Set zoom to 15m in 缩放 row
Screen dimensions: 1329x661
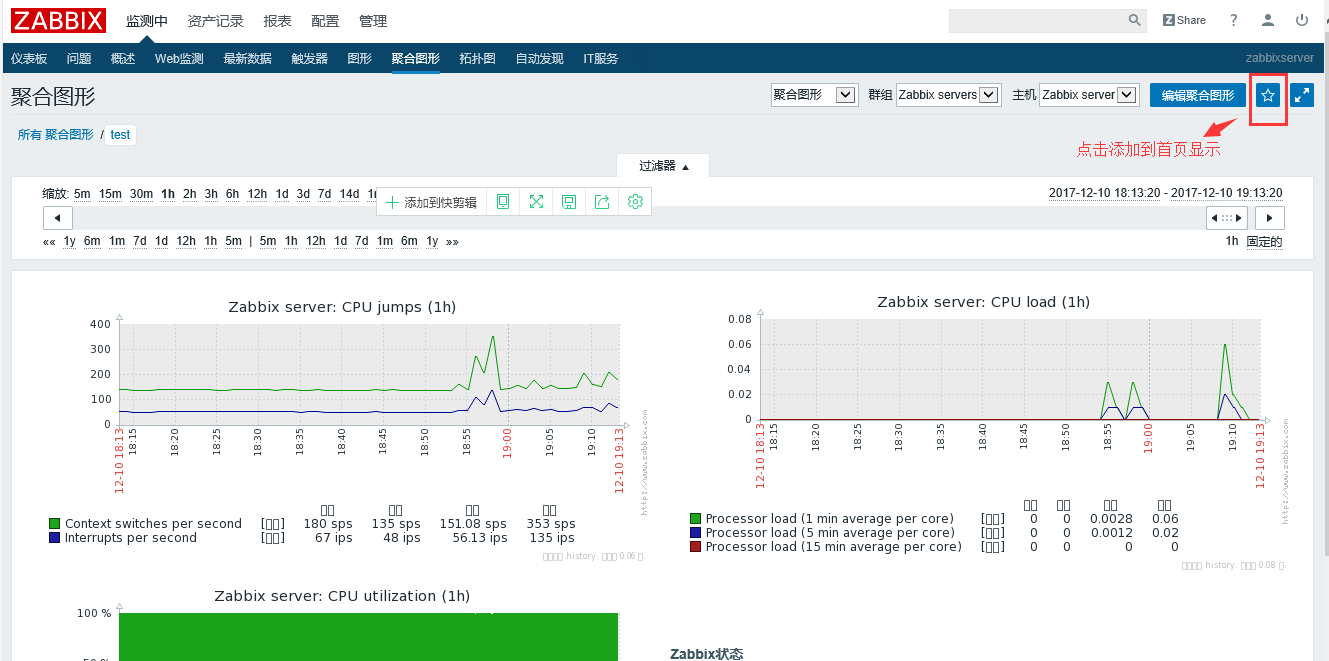(x=110, y=194)
